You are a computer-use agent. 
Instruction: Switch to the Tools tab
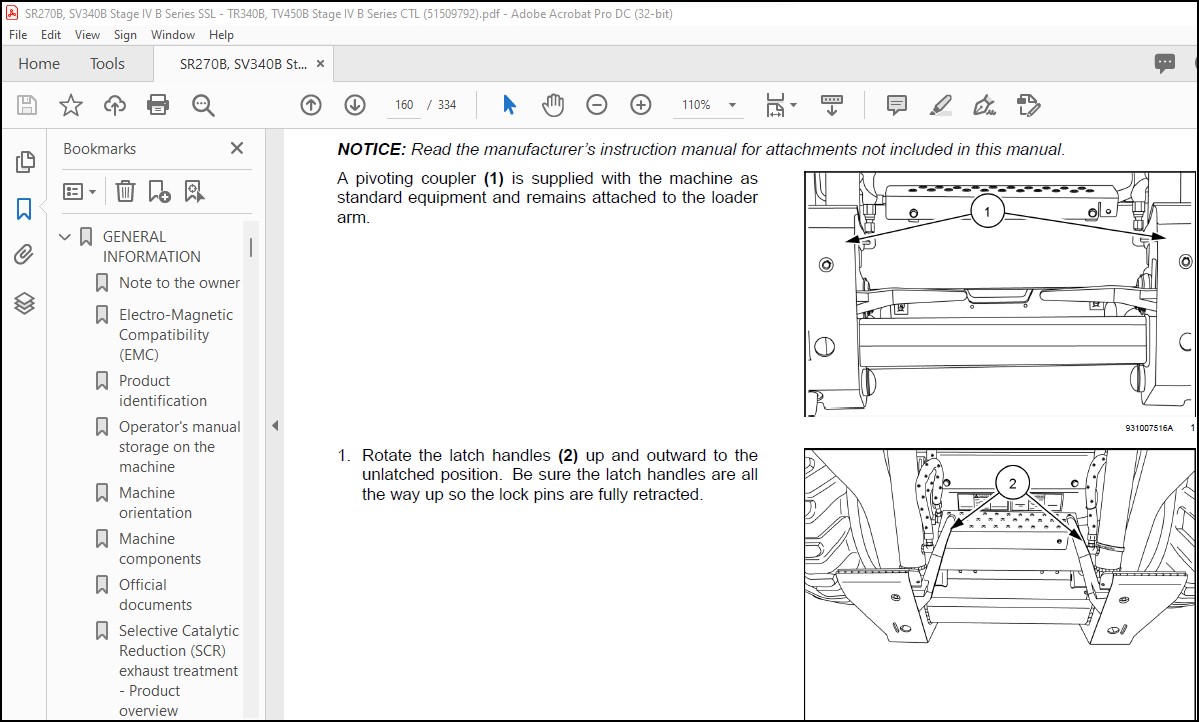107,63
